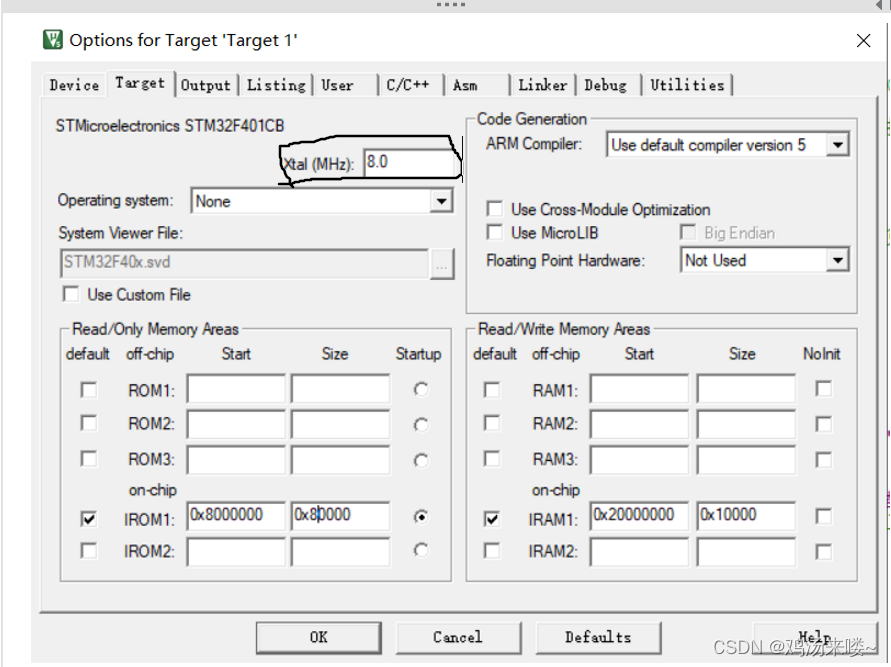The width and height of the screenshot is (891, 667).
Task: Open the Output tab
Action: pos(206,85)
